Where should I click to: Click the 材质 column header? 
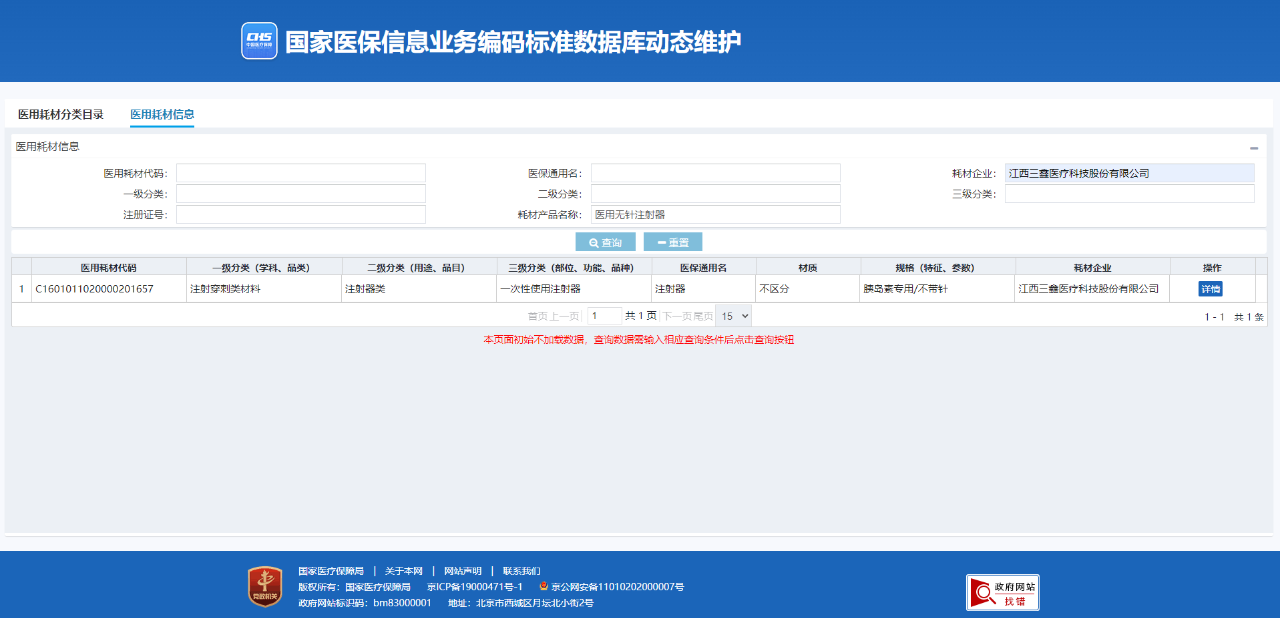[808, 267]
